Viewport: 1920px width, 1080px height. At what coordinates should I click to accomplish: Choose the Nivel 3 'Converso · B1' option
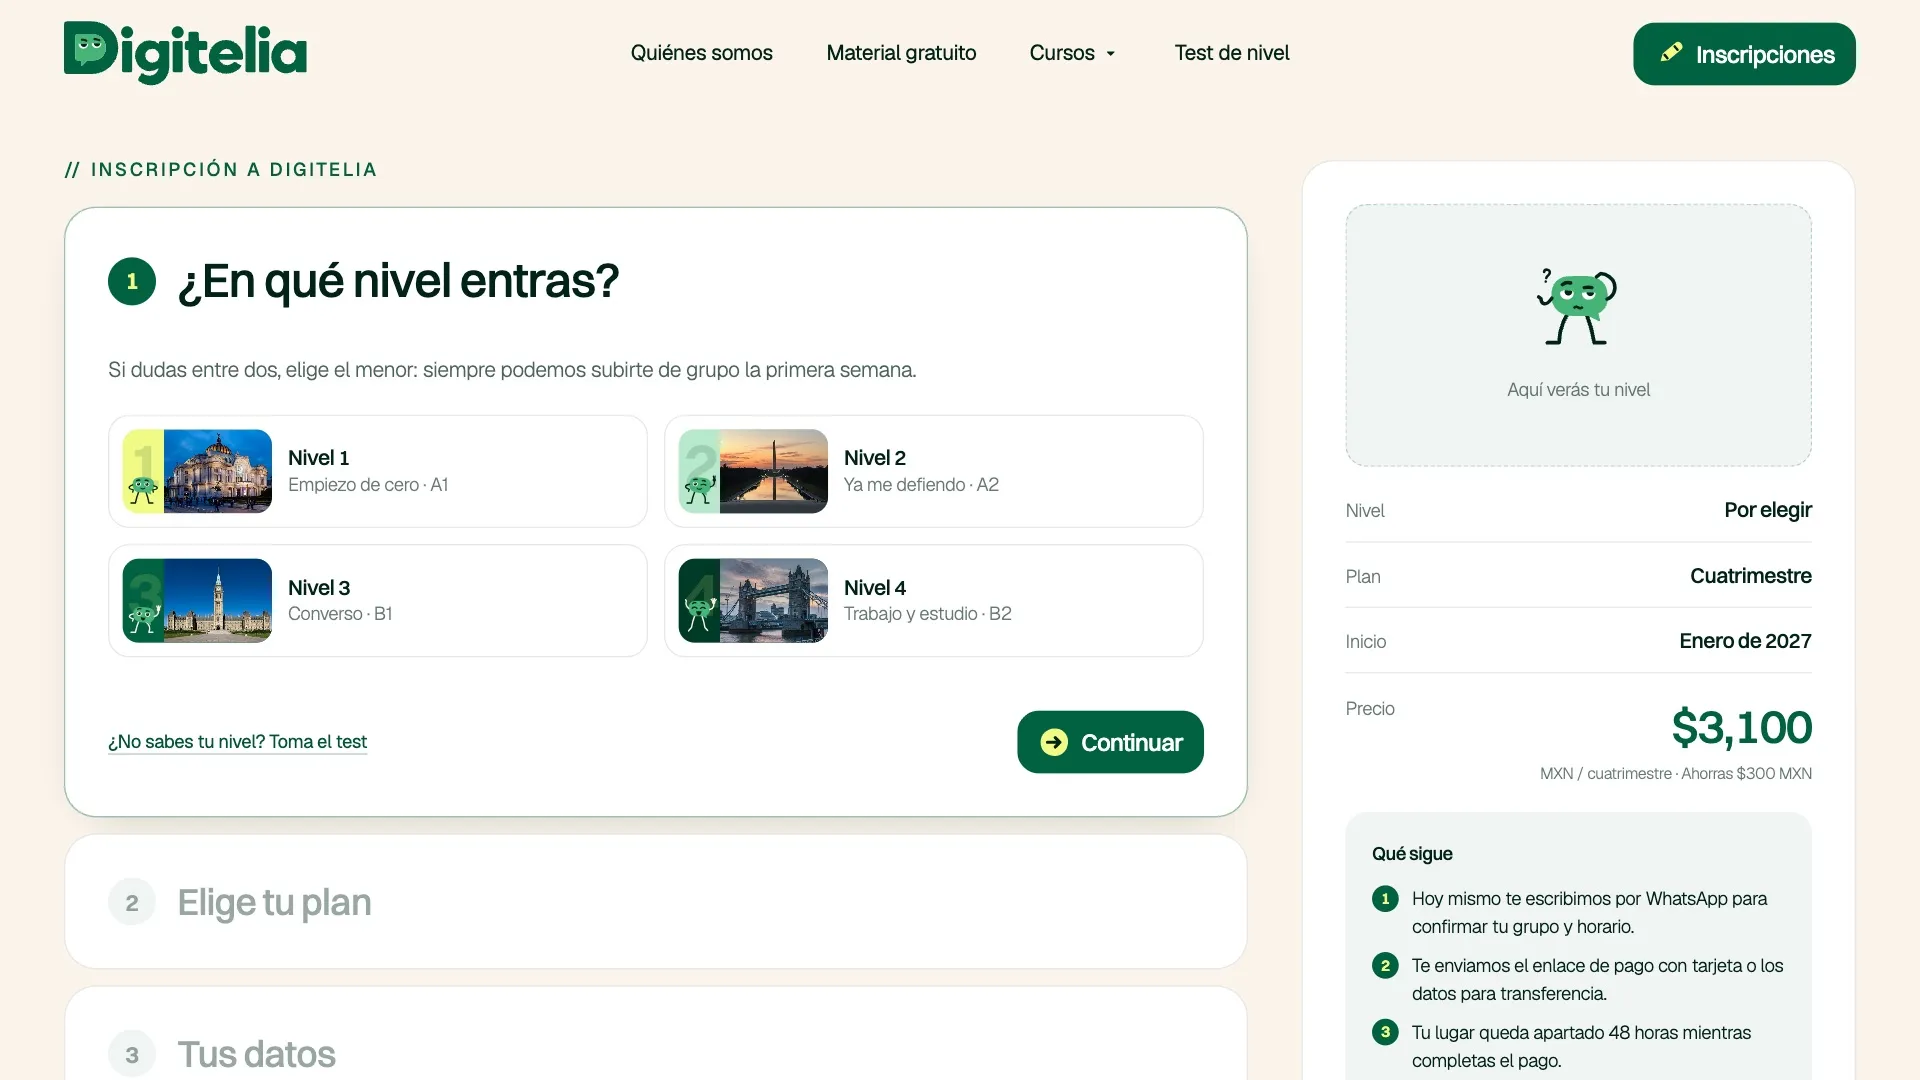378,600
